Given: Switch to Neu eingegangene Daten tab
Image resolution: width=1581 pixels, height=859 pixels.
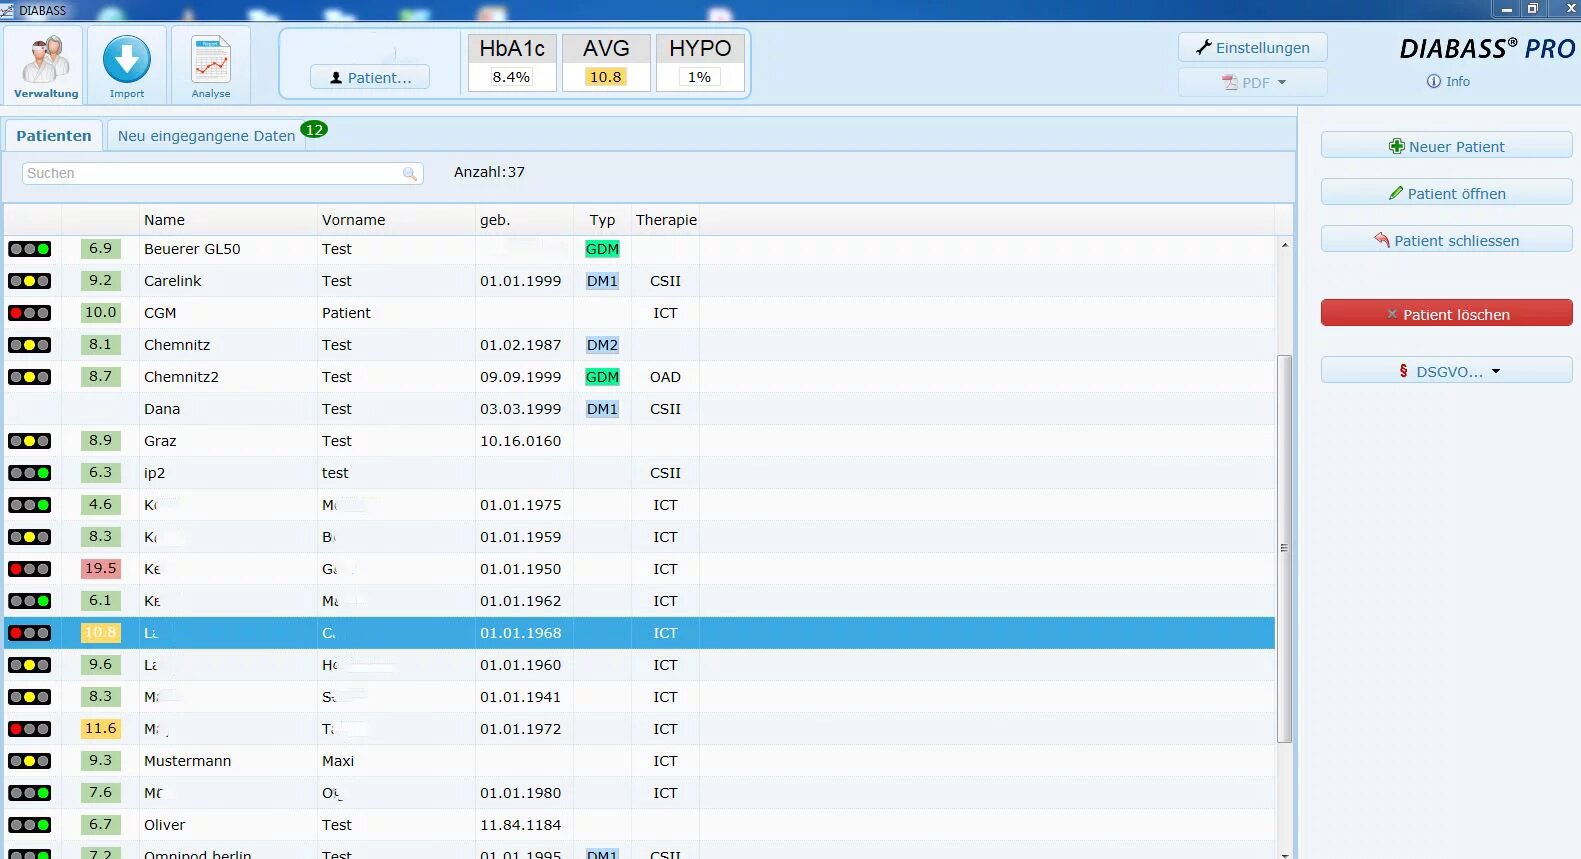Looking at the screenshot, I should pyautogui.click(x=206, y=136).
